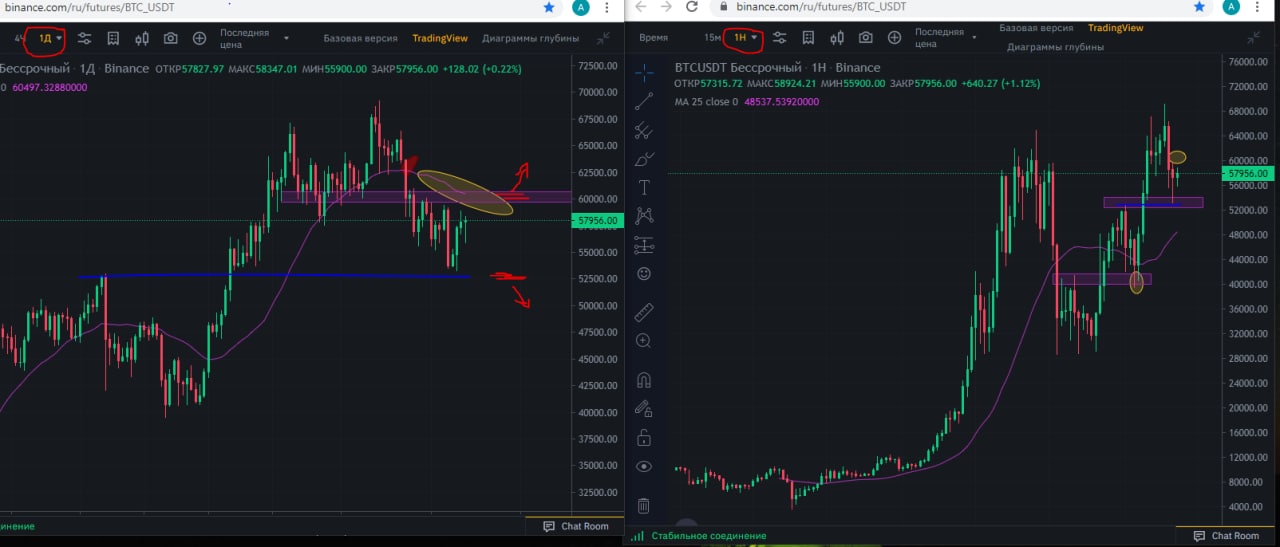Open indicators template icon in left window
Viewport: 1280px width, 547px height.
pyautogui.click(x=113, y=38)
